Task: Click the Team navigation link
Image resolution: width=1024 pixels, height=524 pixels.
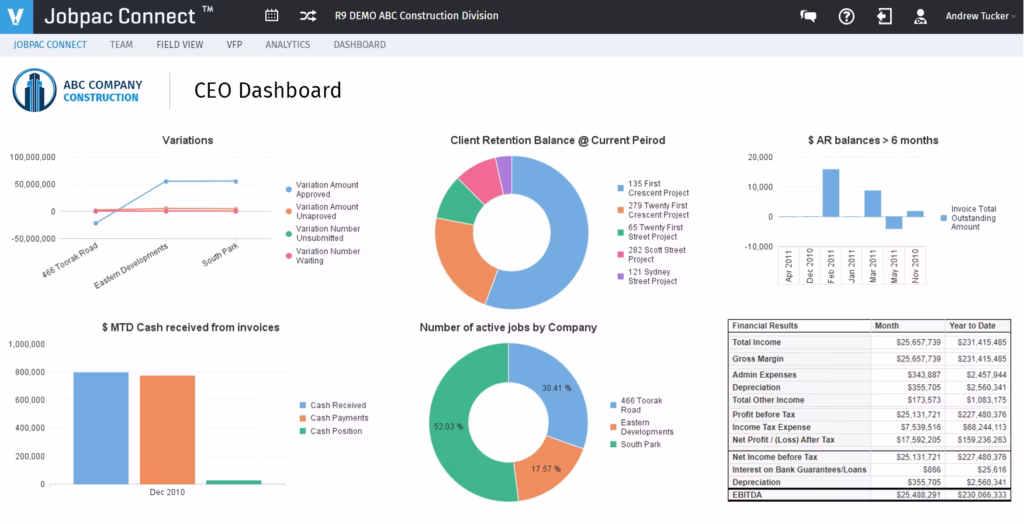Action: tap(121, 45)
